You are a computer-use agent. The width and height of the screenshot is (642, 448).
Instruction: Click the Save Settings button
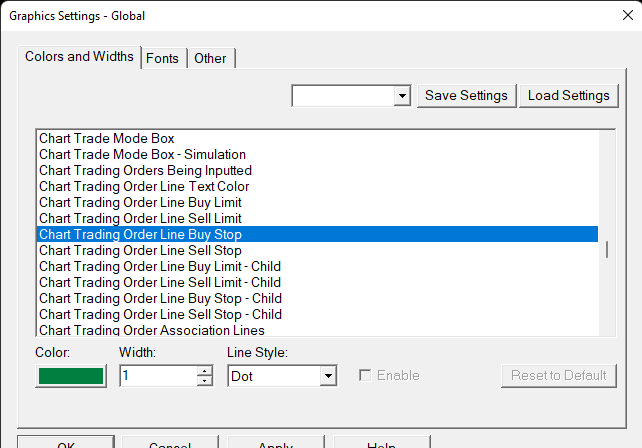(x=467, y=96)
